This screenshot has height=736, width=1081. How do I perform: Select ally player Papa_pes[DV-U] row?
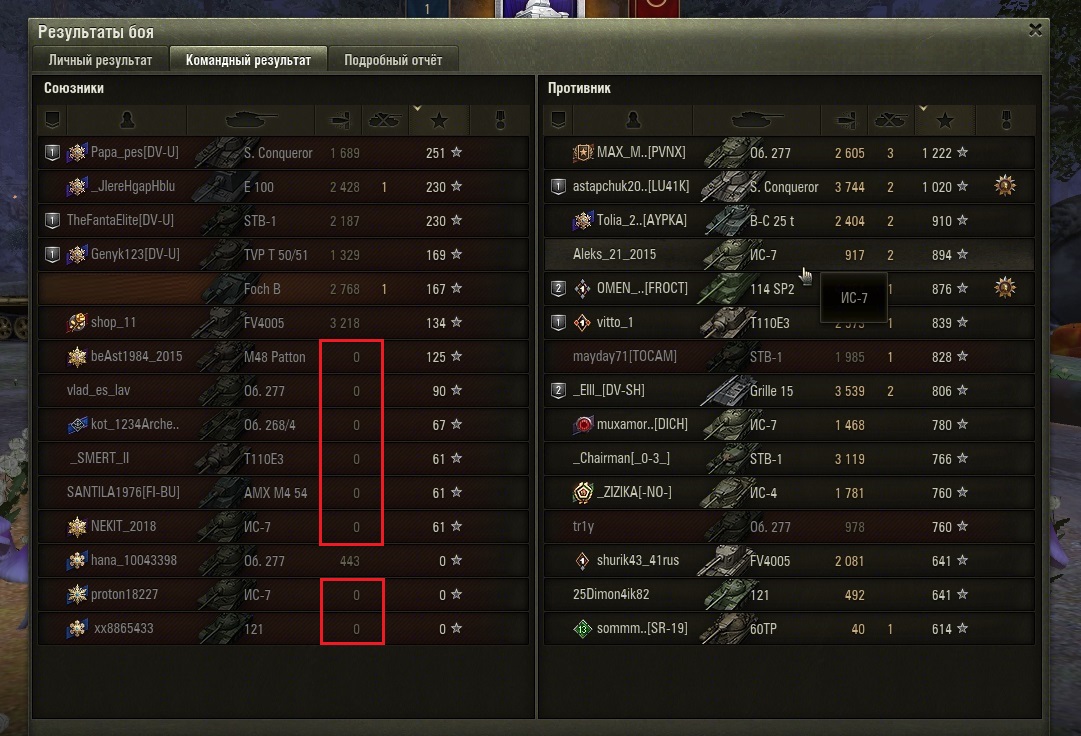tap(283, 152)
